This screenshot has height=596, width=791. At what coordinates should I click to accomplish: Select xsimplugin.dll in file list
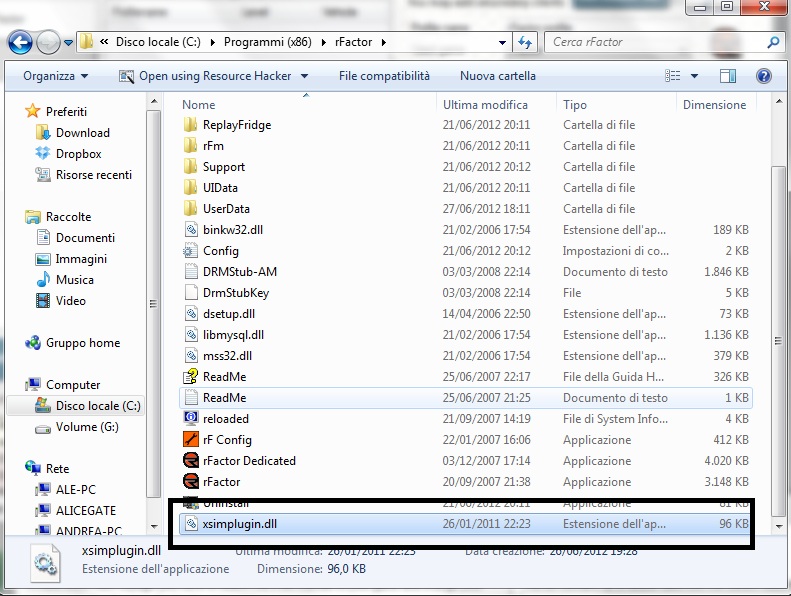tap(466, 524)
